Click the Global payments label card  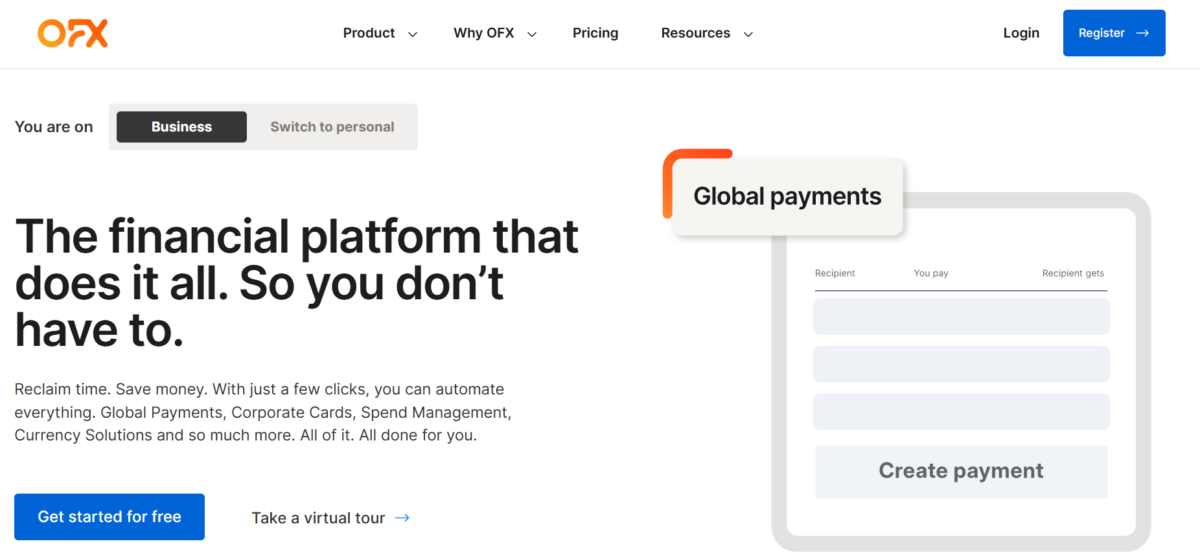pos(787,196)
